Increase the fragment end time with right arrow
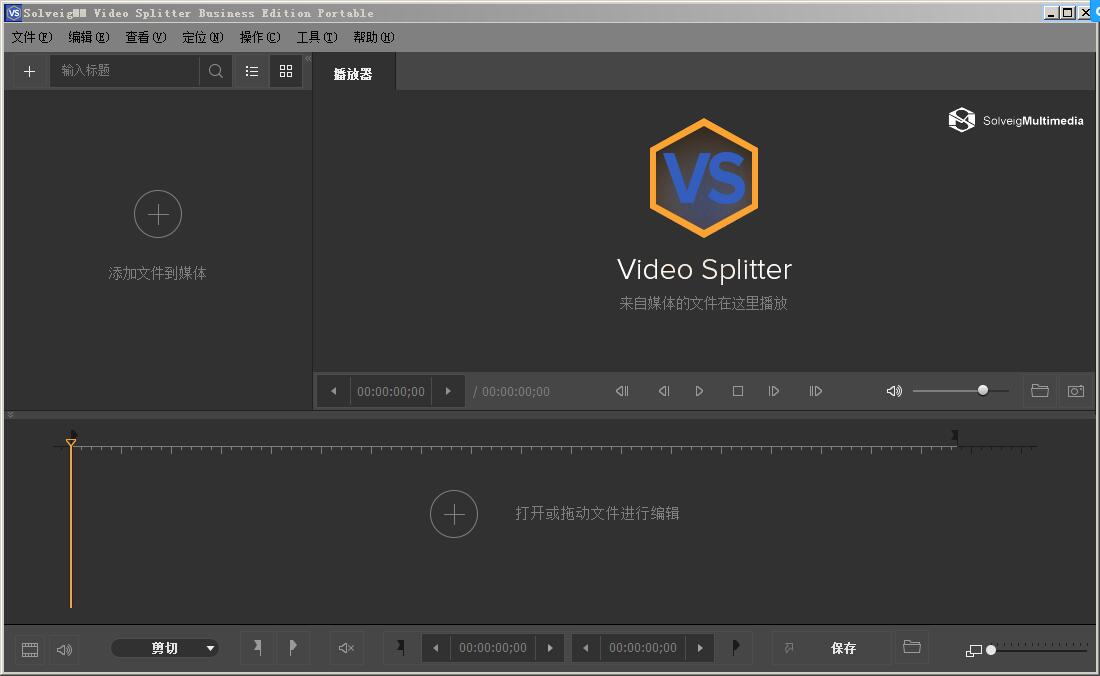The height and width of the screenshot is (676, 1100). coord(700,648)
